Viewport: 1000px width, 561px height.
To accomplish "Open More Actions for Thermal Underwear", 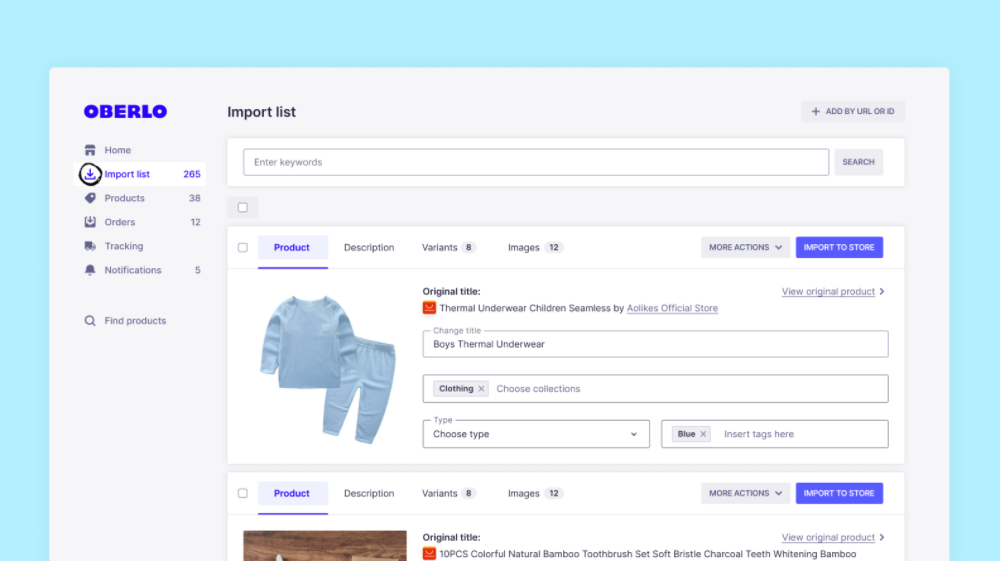I will click(x=746, y=247).
